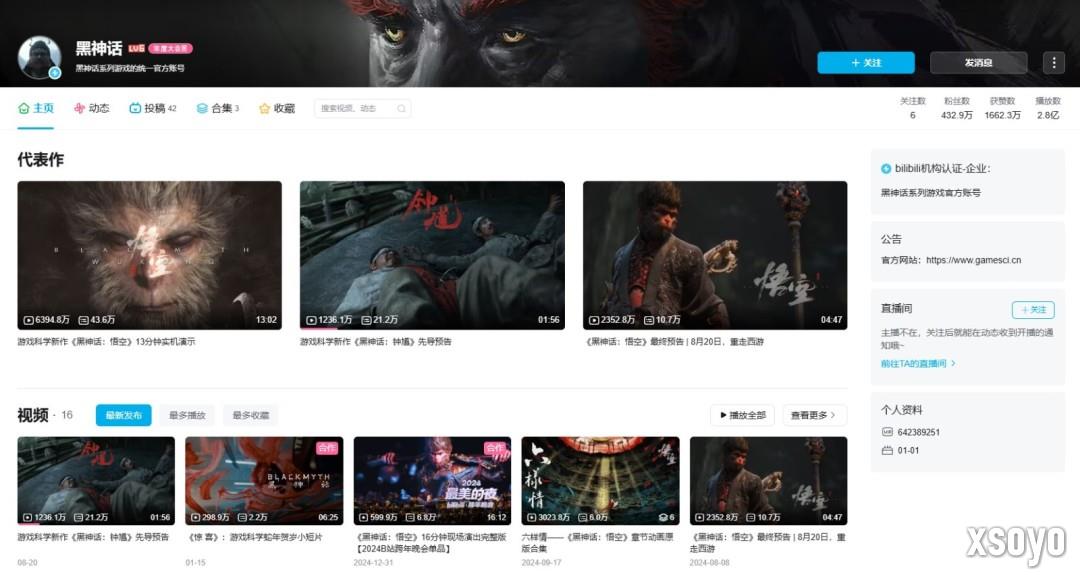The height and width of the screenshot is (575, 1080).
Task: Open the 最终预告 thumbnail in the 视频 list
Action: [x=769, y=481]
